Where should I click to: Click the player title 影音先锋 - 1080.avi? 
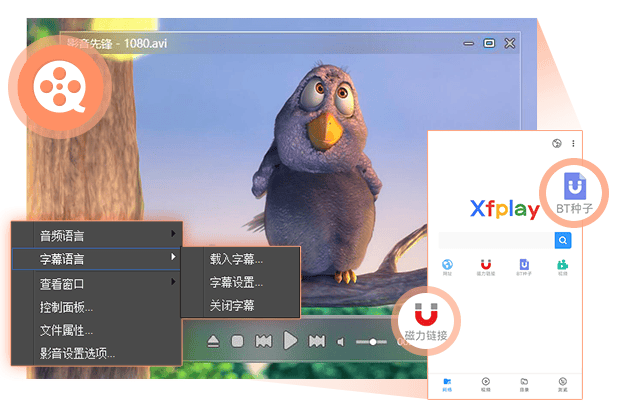coord(117,43)
